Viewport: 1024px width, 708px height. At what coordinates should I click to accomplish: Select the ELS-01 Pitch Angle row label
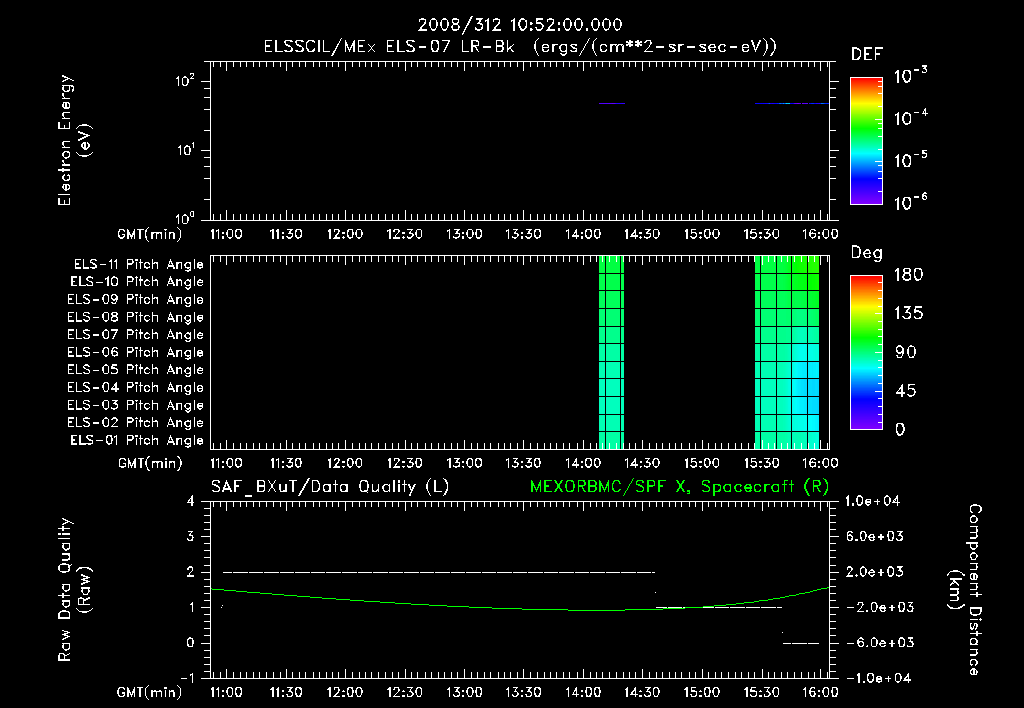[137, 440]
